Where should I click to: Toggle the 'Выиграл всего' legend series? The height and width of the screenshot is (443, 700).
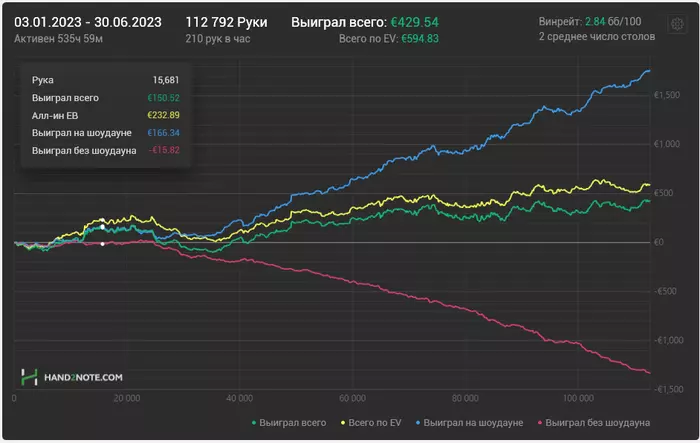click(x=289, y=422)
